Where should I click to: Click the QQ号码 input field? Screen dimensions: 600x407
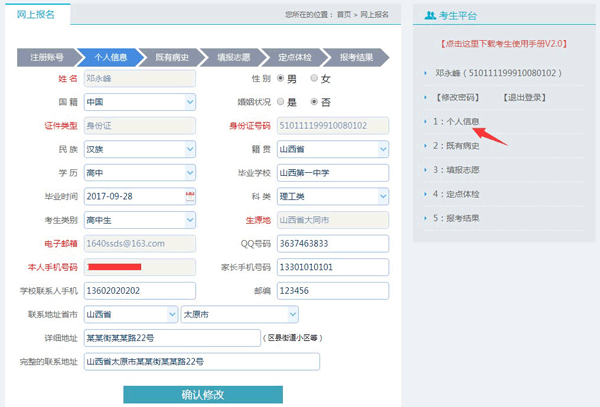pyautogui.click(x=333, y=243)
